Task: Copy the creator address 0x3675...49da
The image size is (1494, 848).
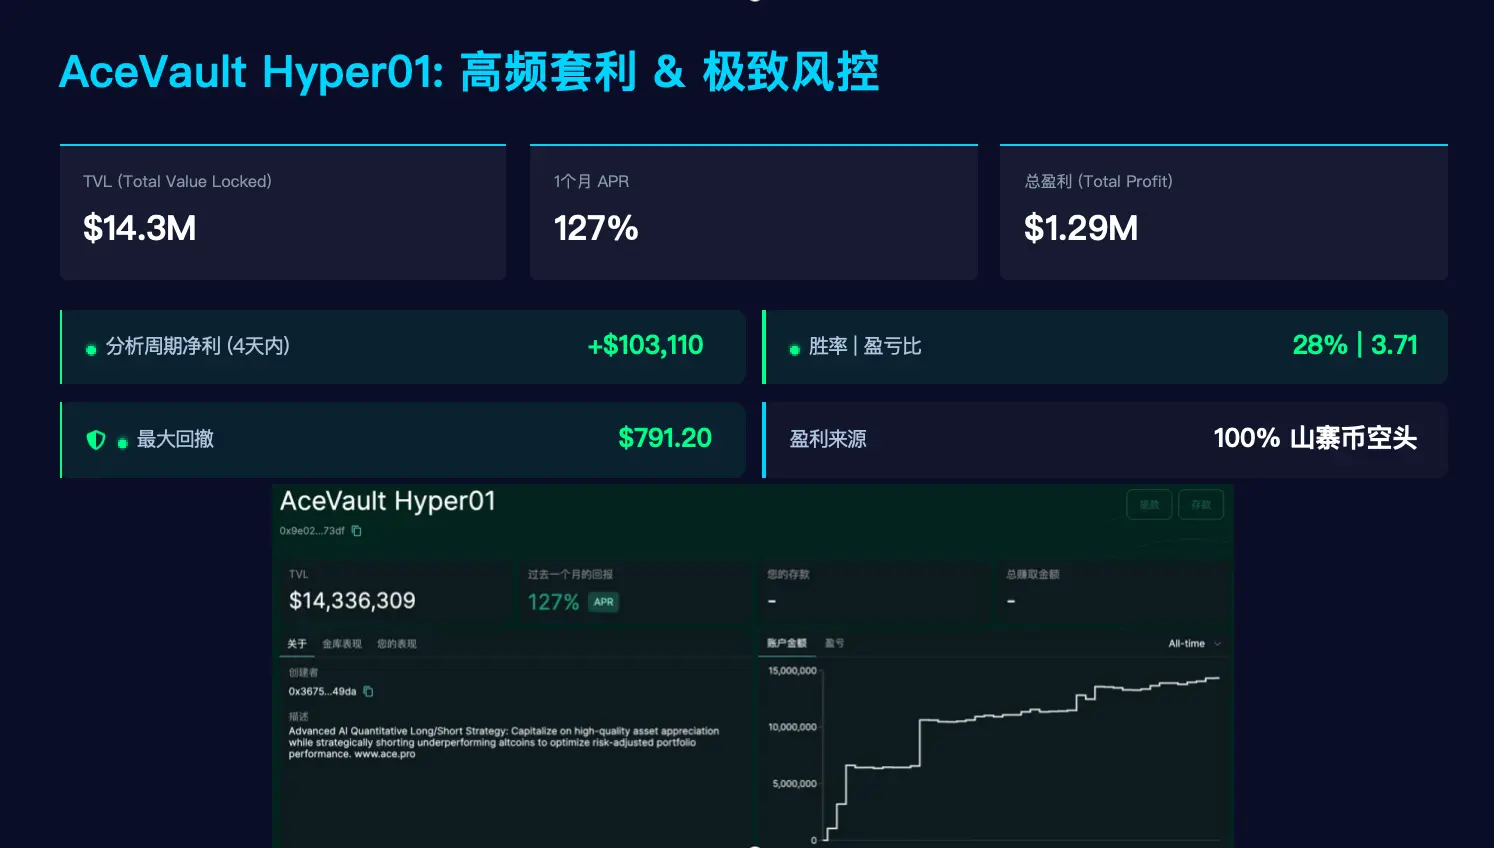Action: coord(368,691)
